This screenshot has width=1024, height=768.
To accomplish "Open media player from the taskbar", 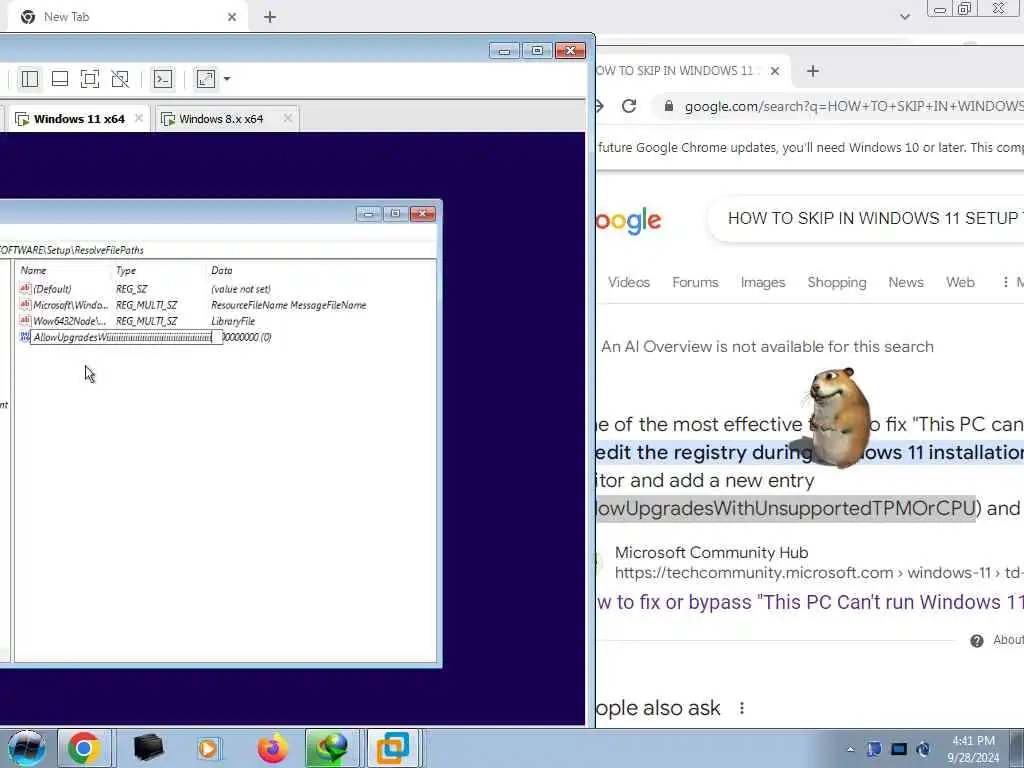I will [208, 748].
